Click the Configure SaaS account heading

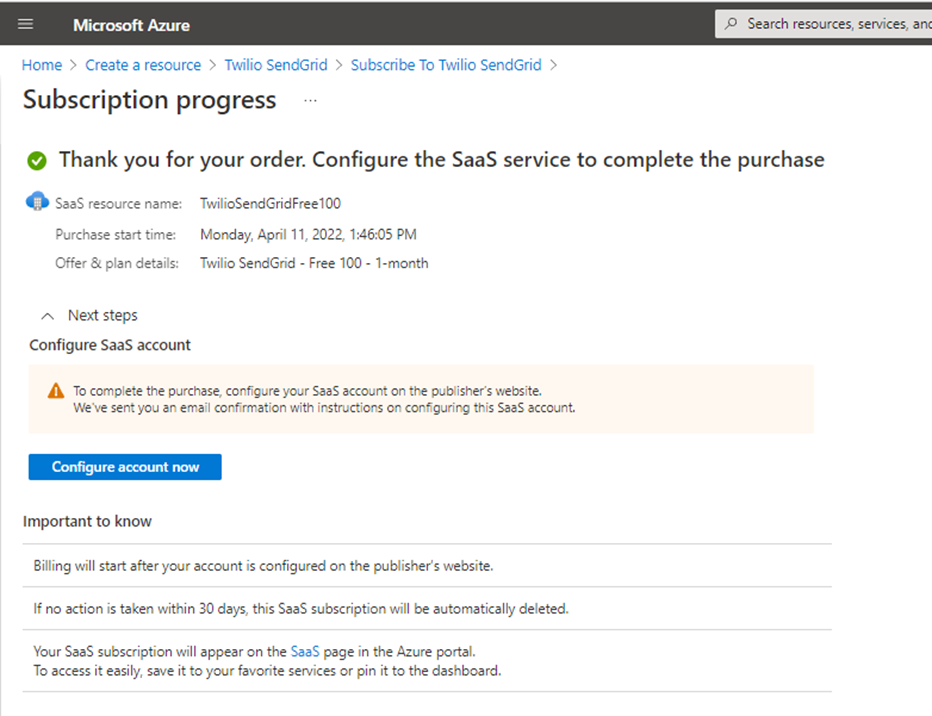110,345
